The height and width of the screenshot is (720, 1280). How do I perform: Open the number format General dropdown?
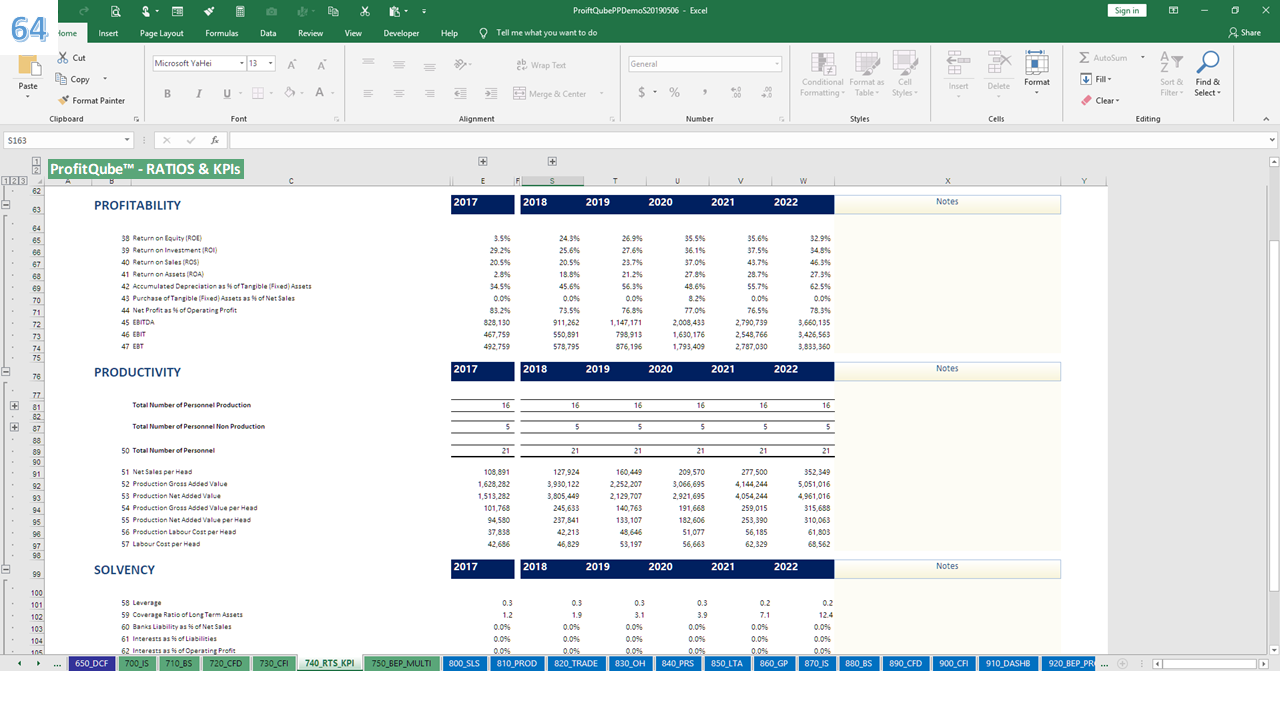pyautogui.click(x=776, y=63)
